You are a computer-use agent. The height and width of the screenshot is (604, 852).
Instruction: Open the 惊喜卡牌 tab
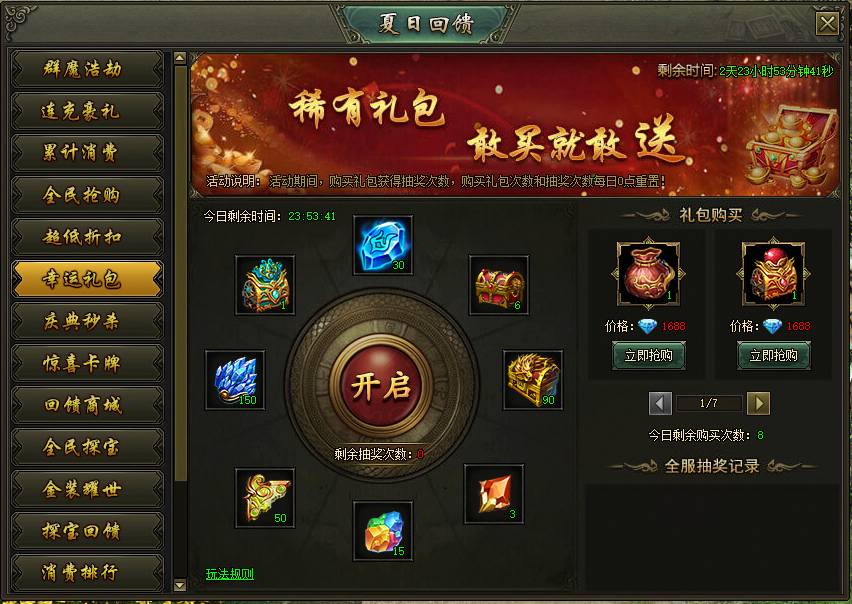(x=87, y=363)
